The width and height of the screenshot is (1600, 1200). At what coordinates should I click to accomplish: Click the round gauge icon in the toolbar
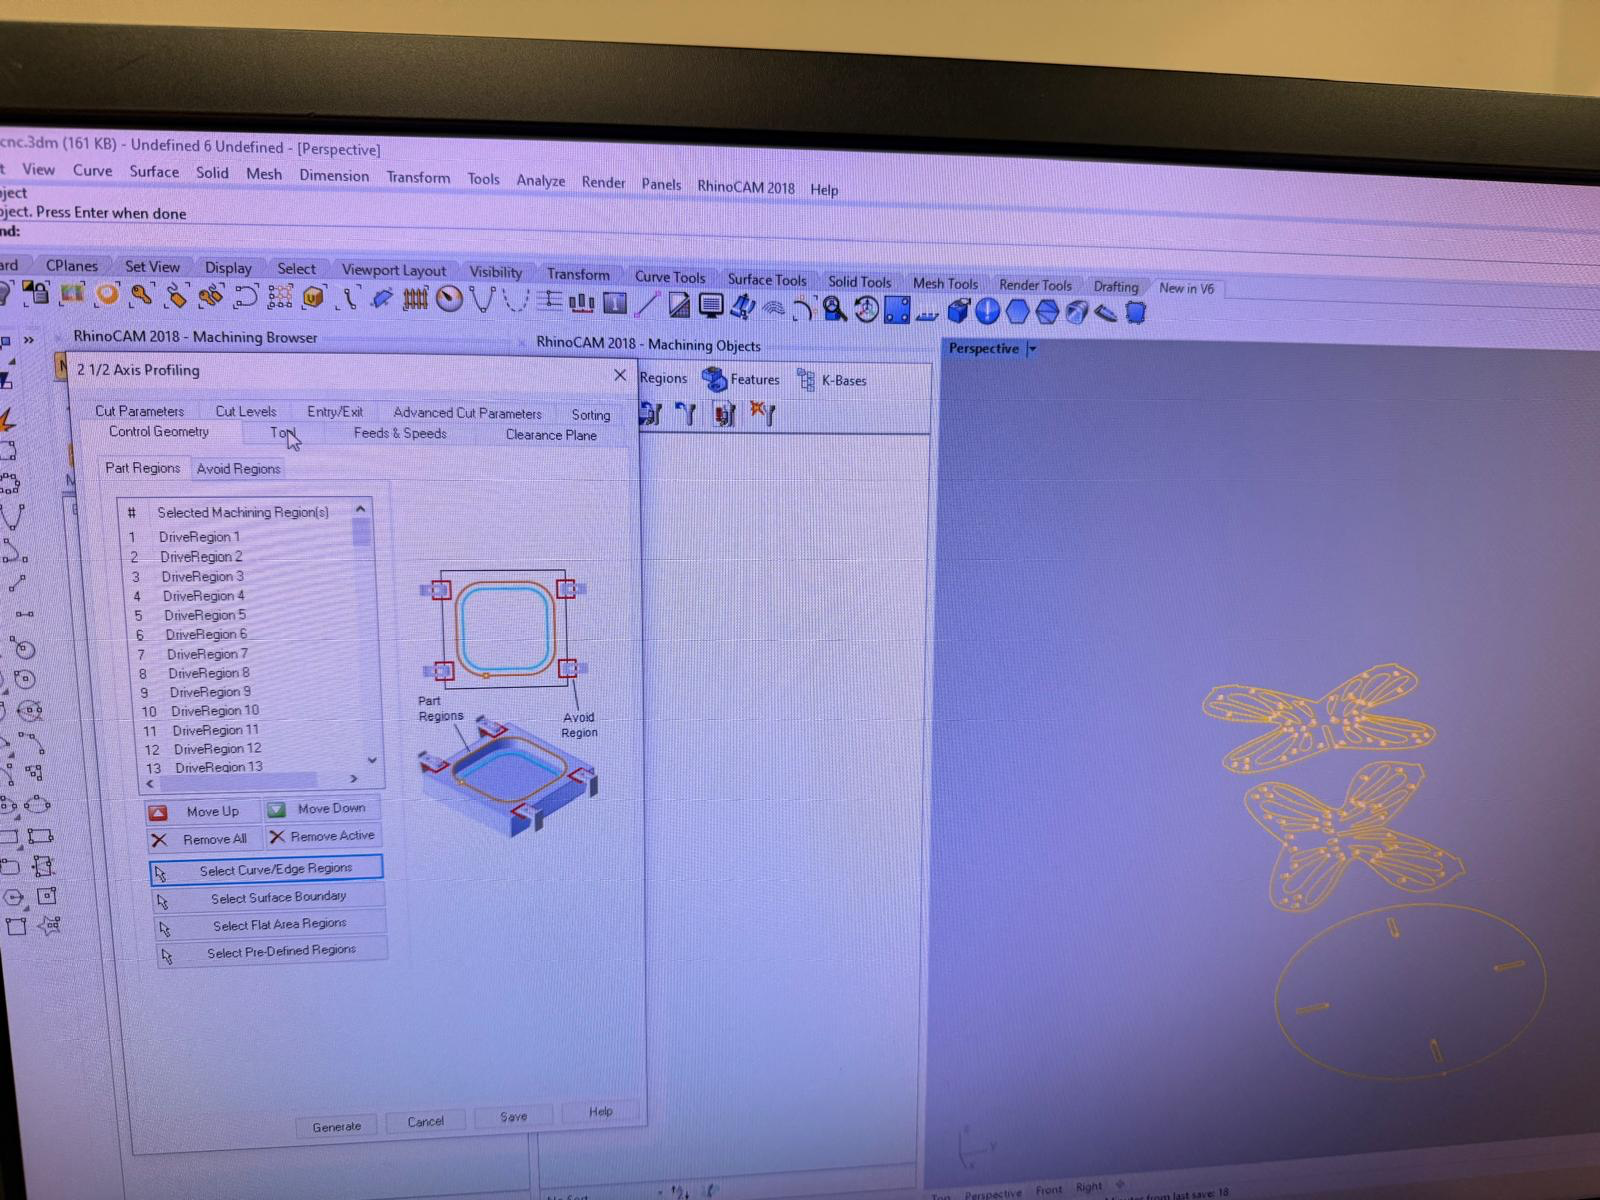tap(450, 299)
